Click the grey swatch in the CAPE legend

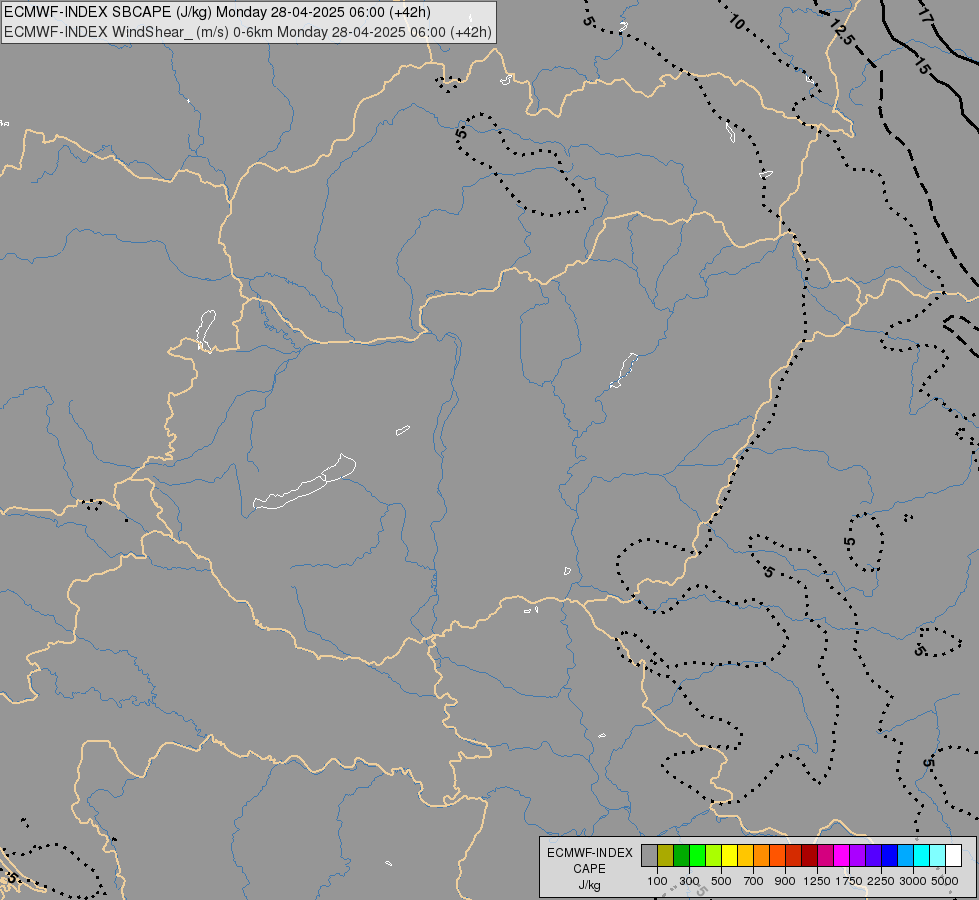(x=649, y=856)
